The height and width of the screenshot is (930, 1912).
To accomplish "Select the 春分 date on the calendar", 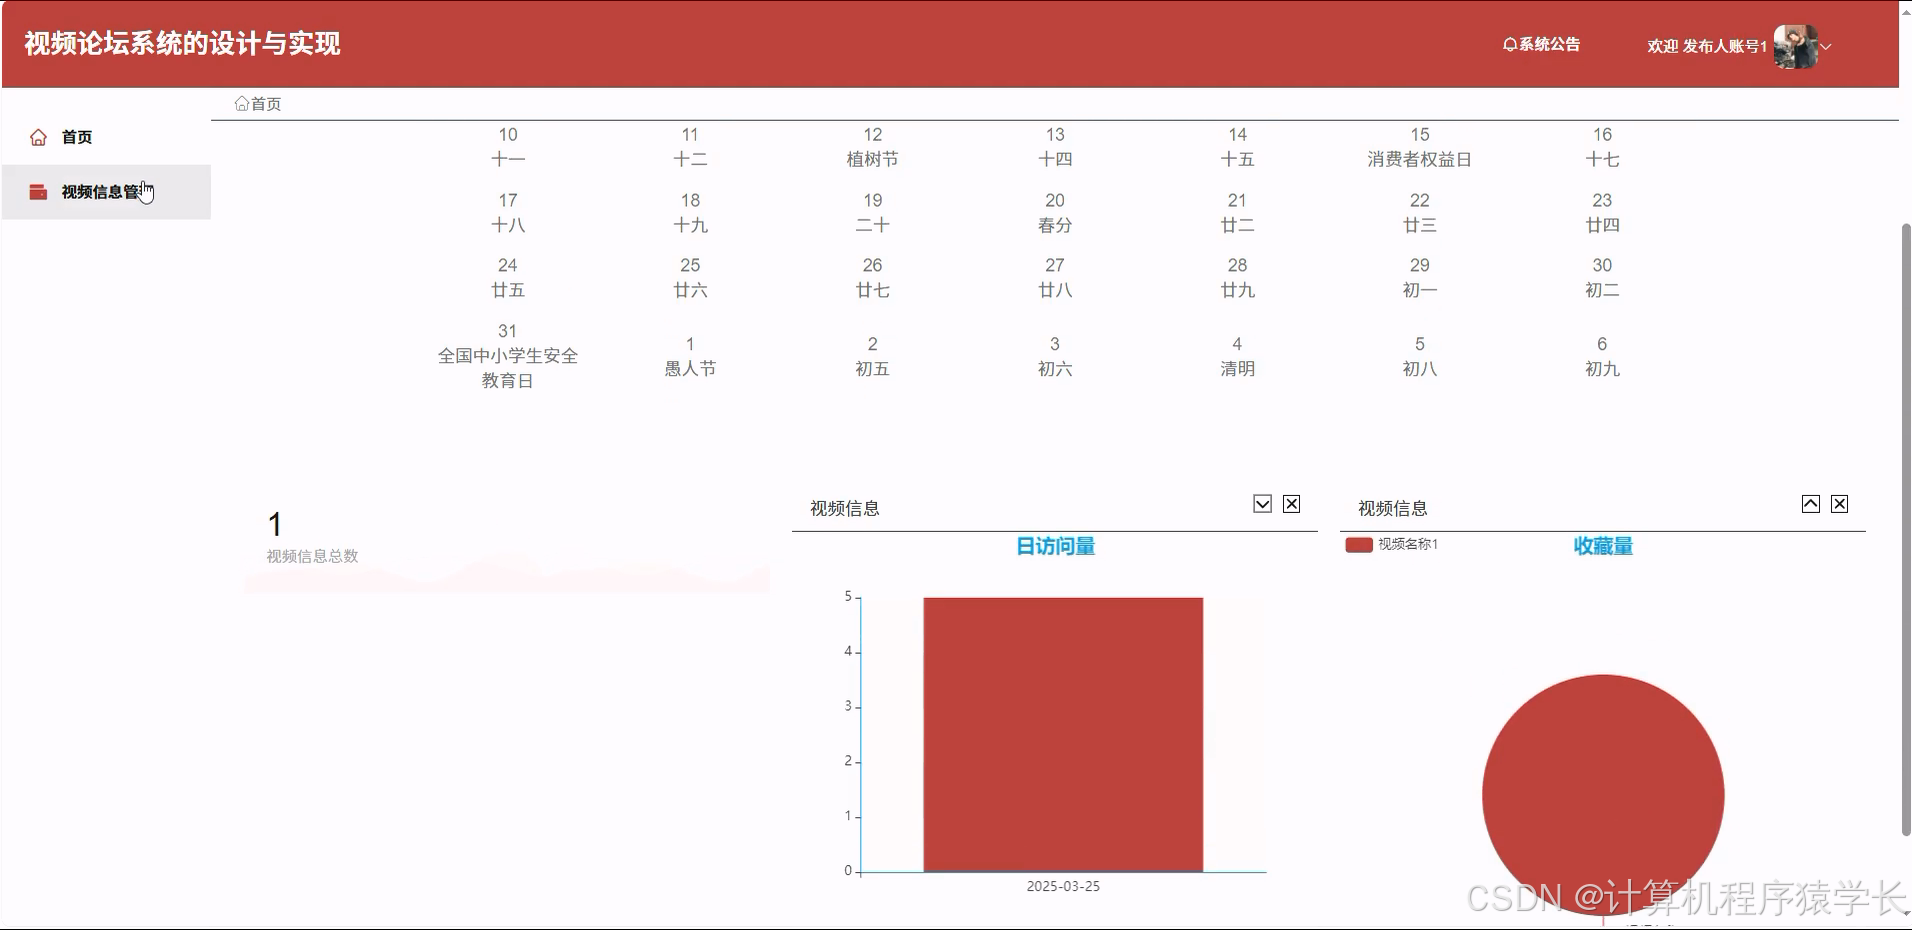I will click(1054, 212).
